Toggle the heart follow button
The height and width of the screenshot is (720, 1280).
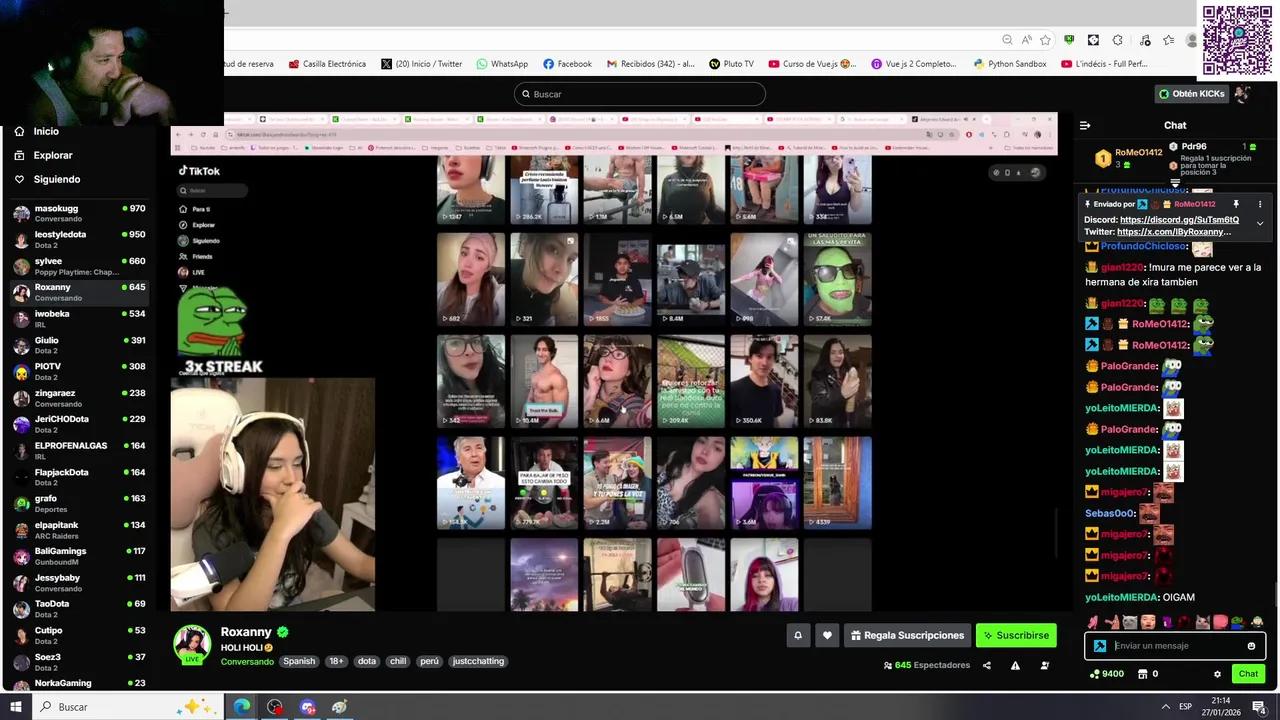827,635
